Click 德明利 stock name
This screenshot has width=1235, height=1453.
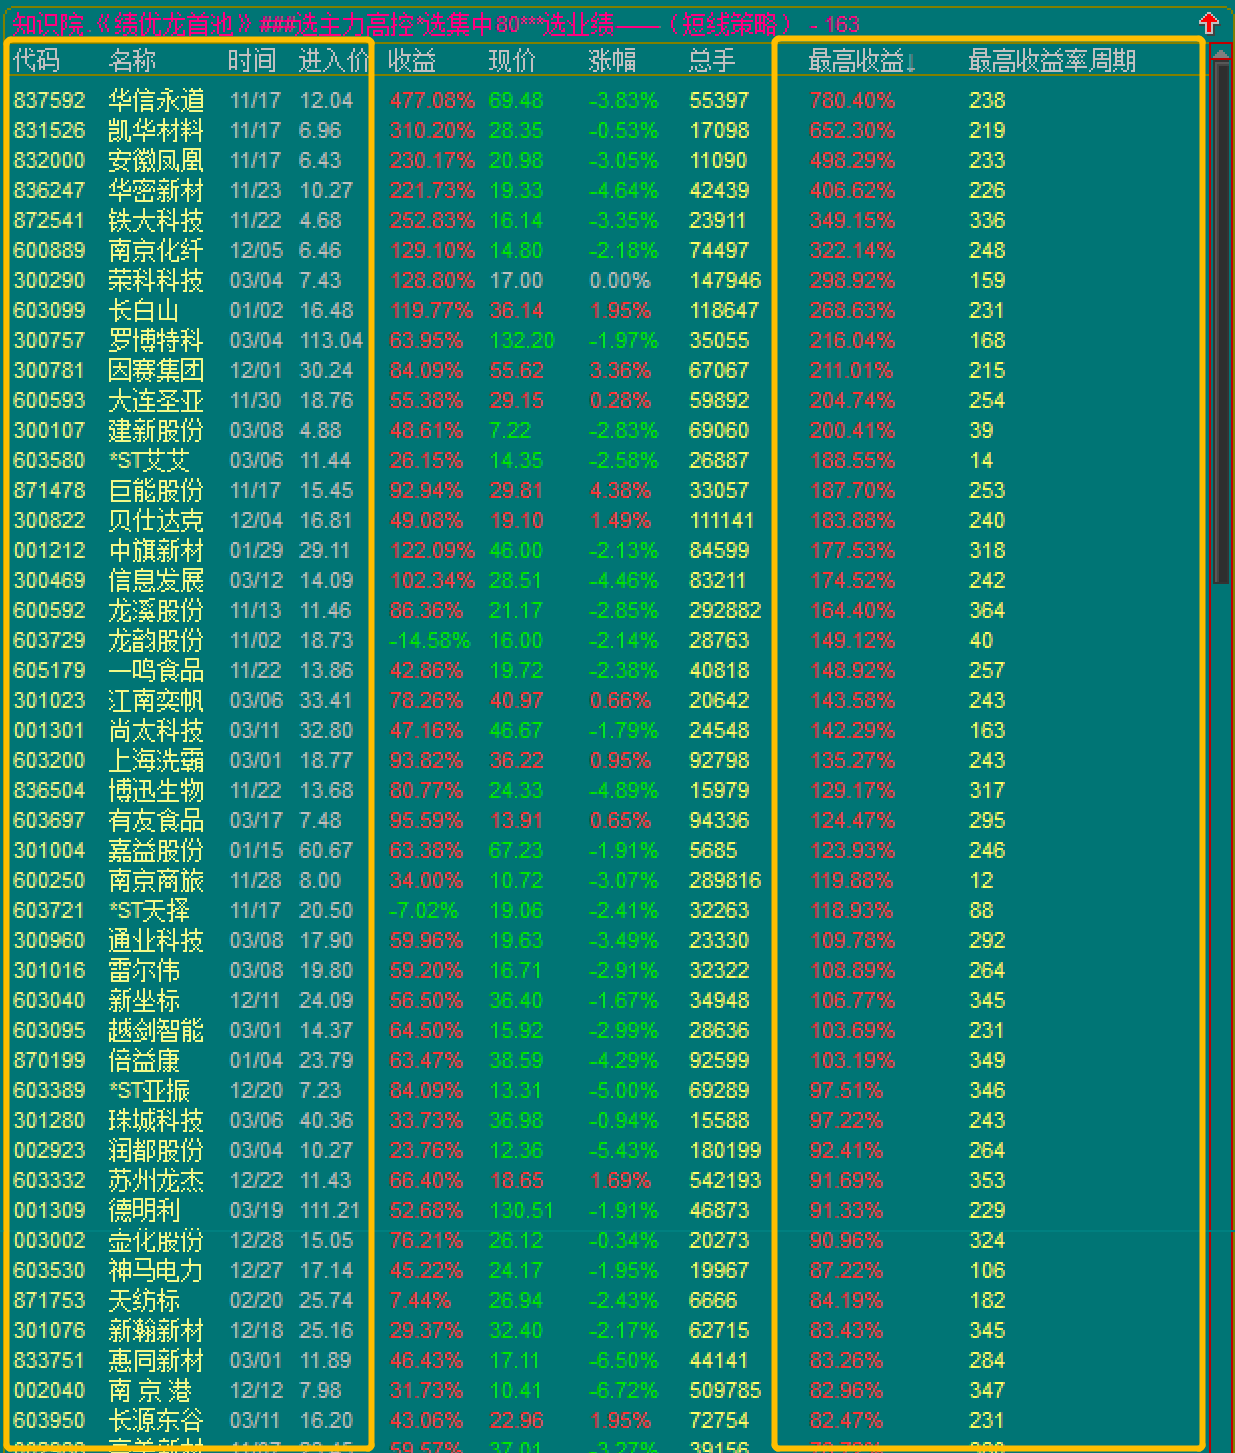coord(145,1210)
